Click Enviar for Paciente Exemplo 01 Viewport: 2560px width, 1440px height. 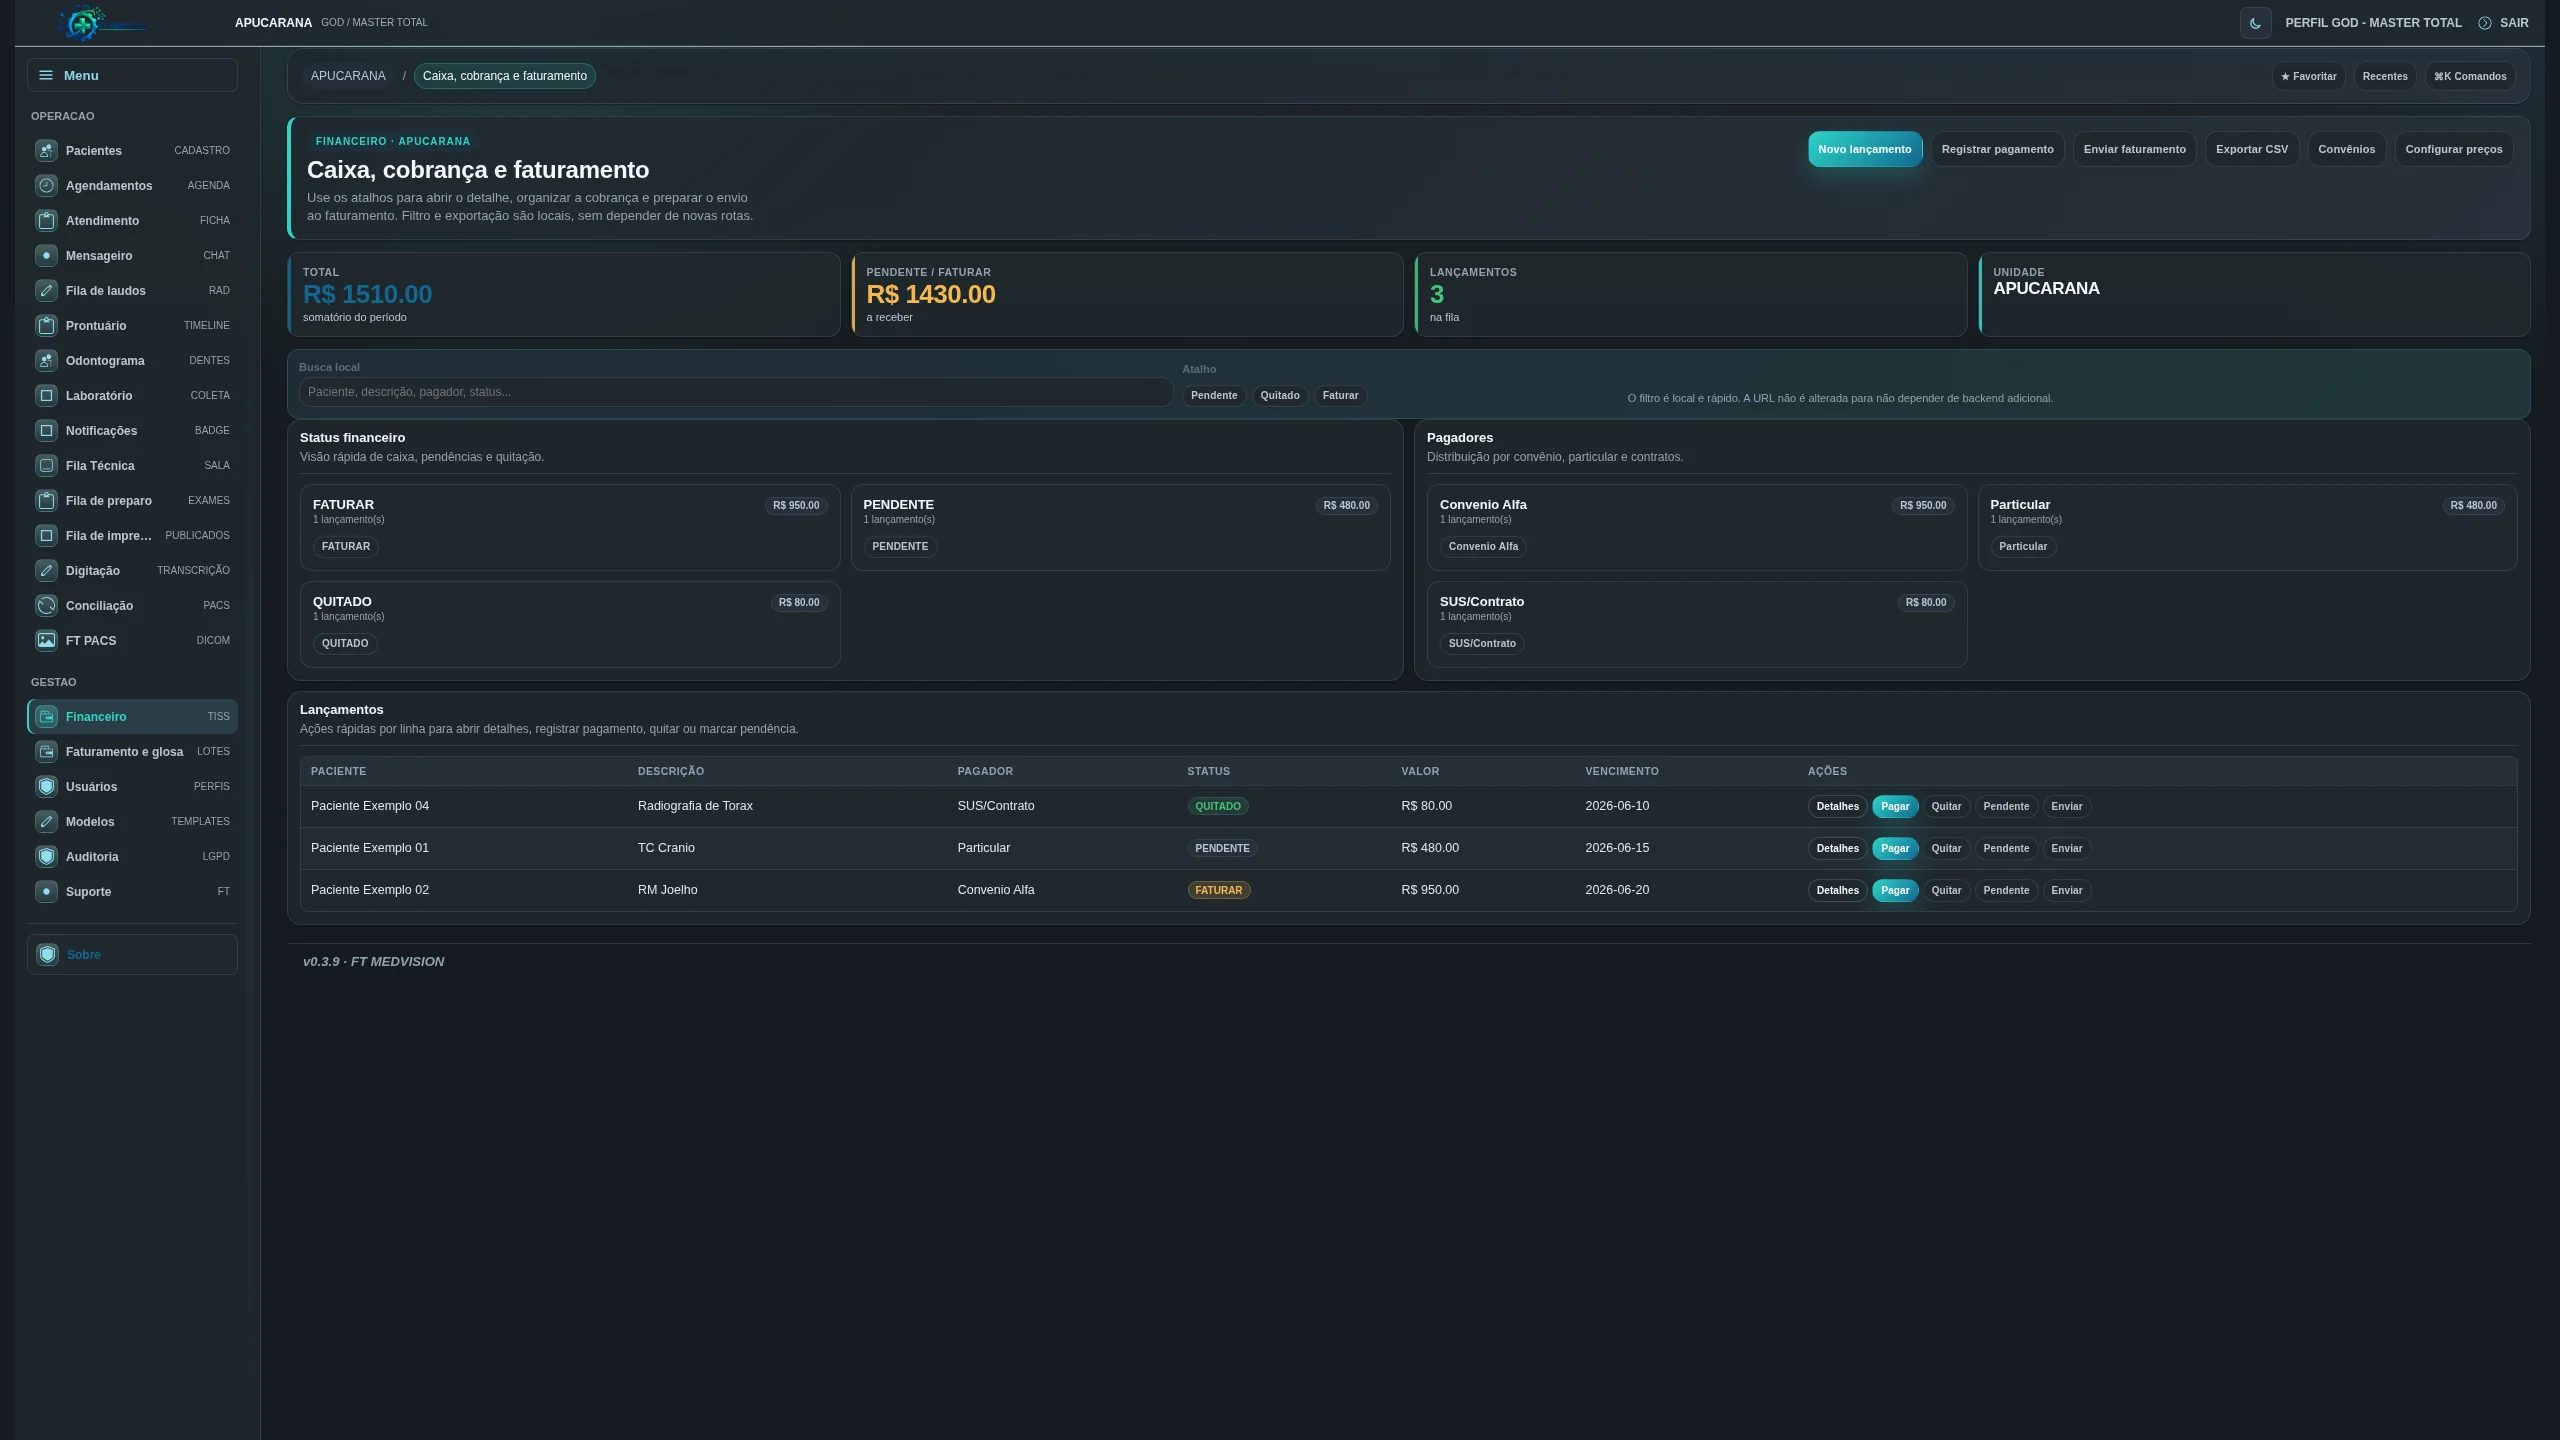[2066, 848]
